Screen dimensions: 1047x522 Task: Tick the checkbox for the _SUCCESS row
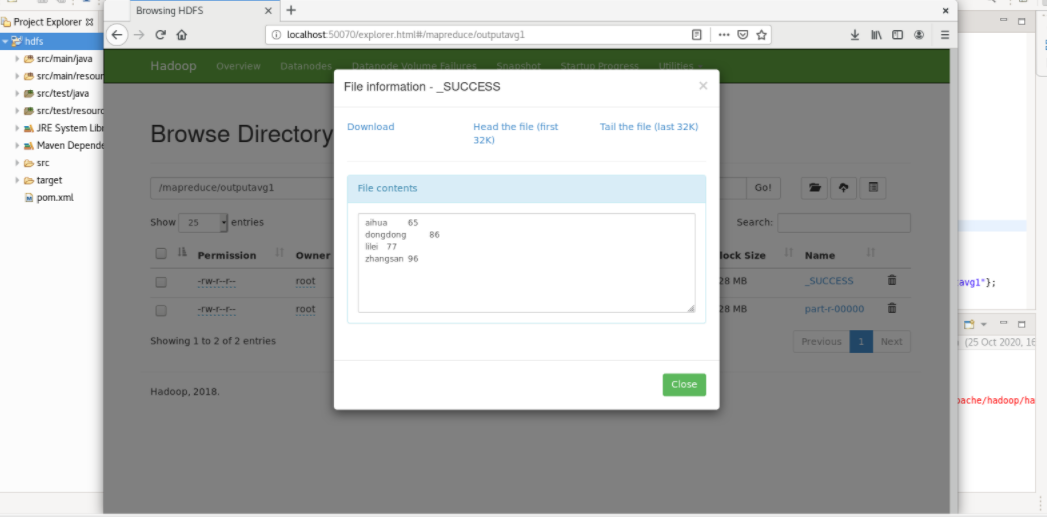(x=161, y=282)
